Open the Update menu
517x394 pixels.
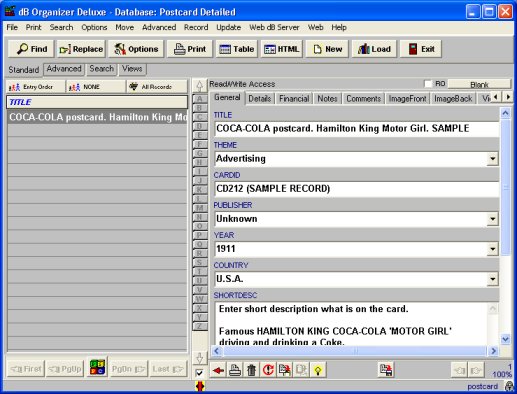pos(229,27)
